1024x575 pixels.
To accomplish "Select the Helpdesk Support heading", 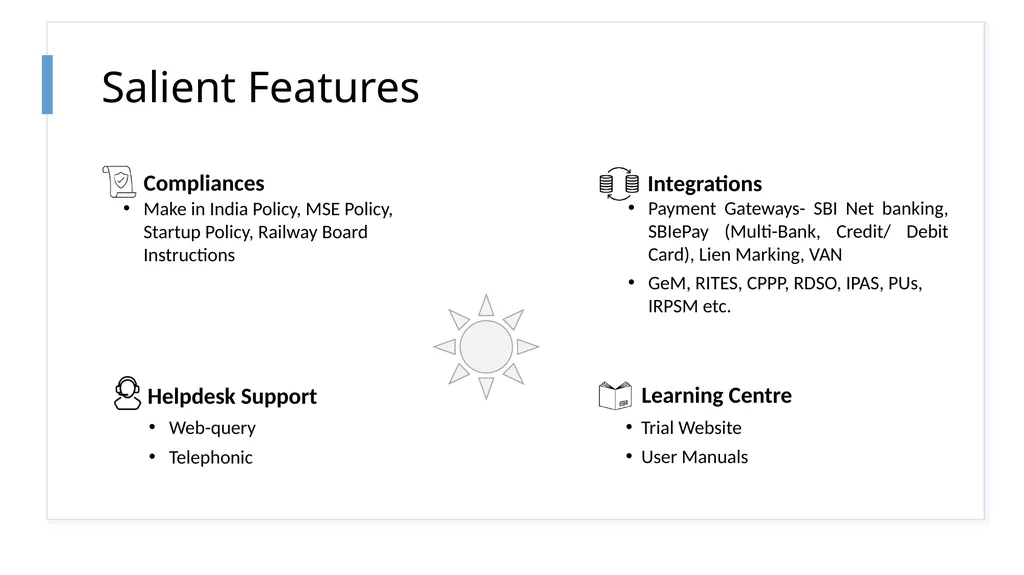I will click(x=232, y=396).
